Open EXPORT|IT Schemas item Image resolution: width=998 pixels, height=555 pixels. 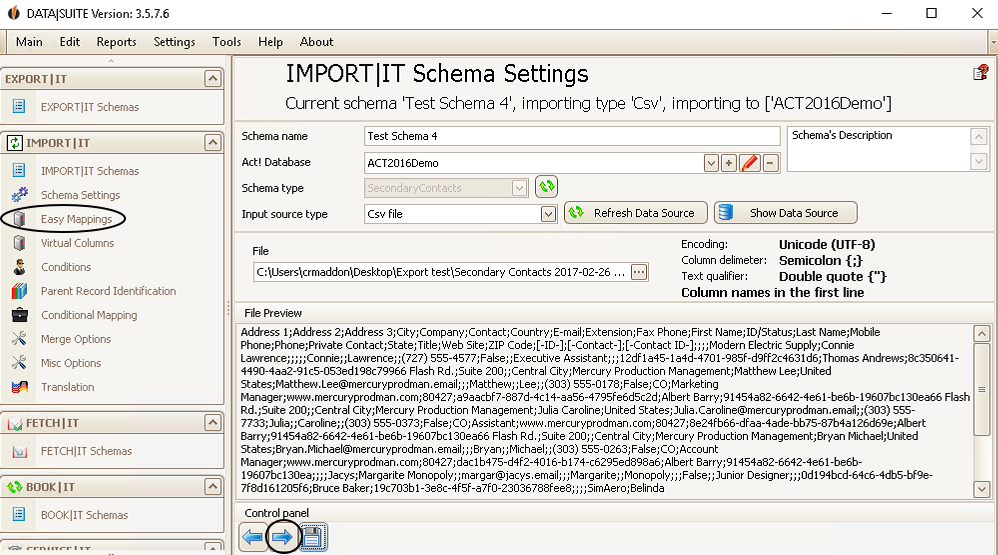(90, 107)
